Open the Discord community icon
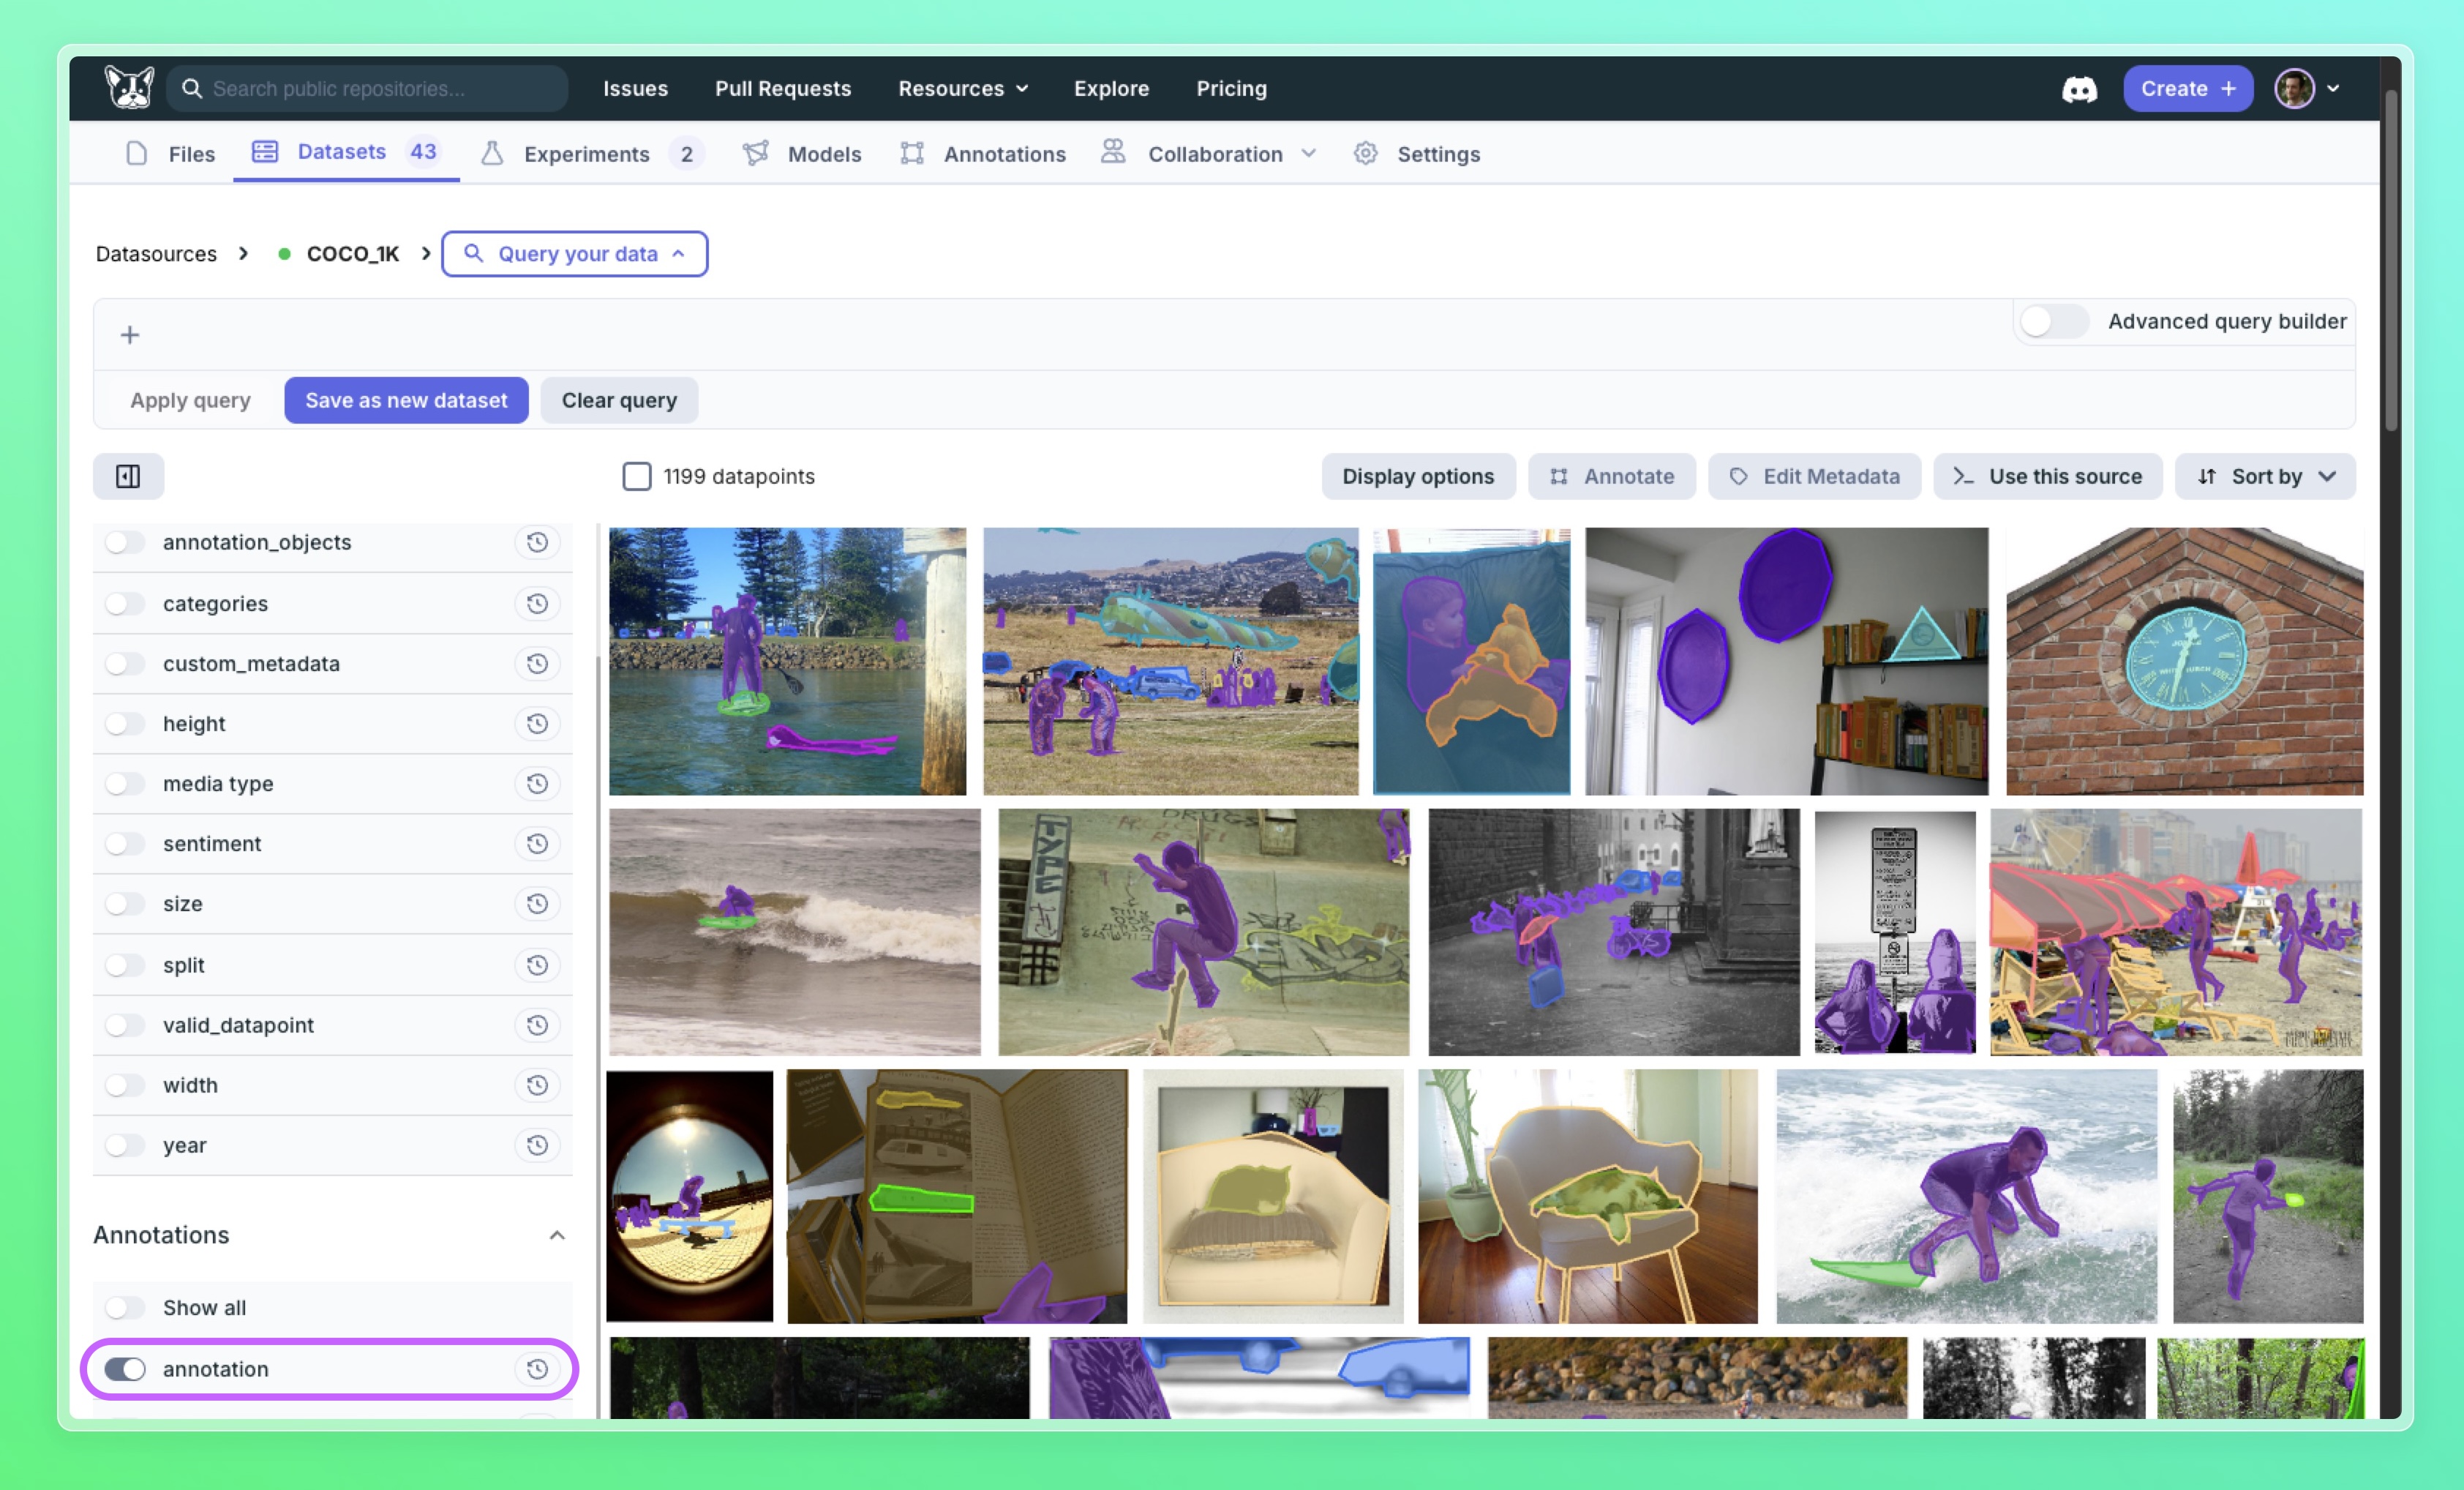 [2079, 89]
